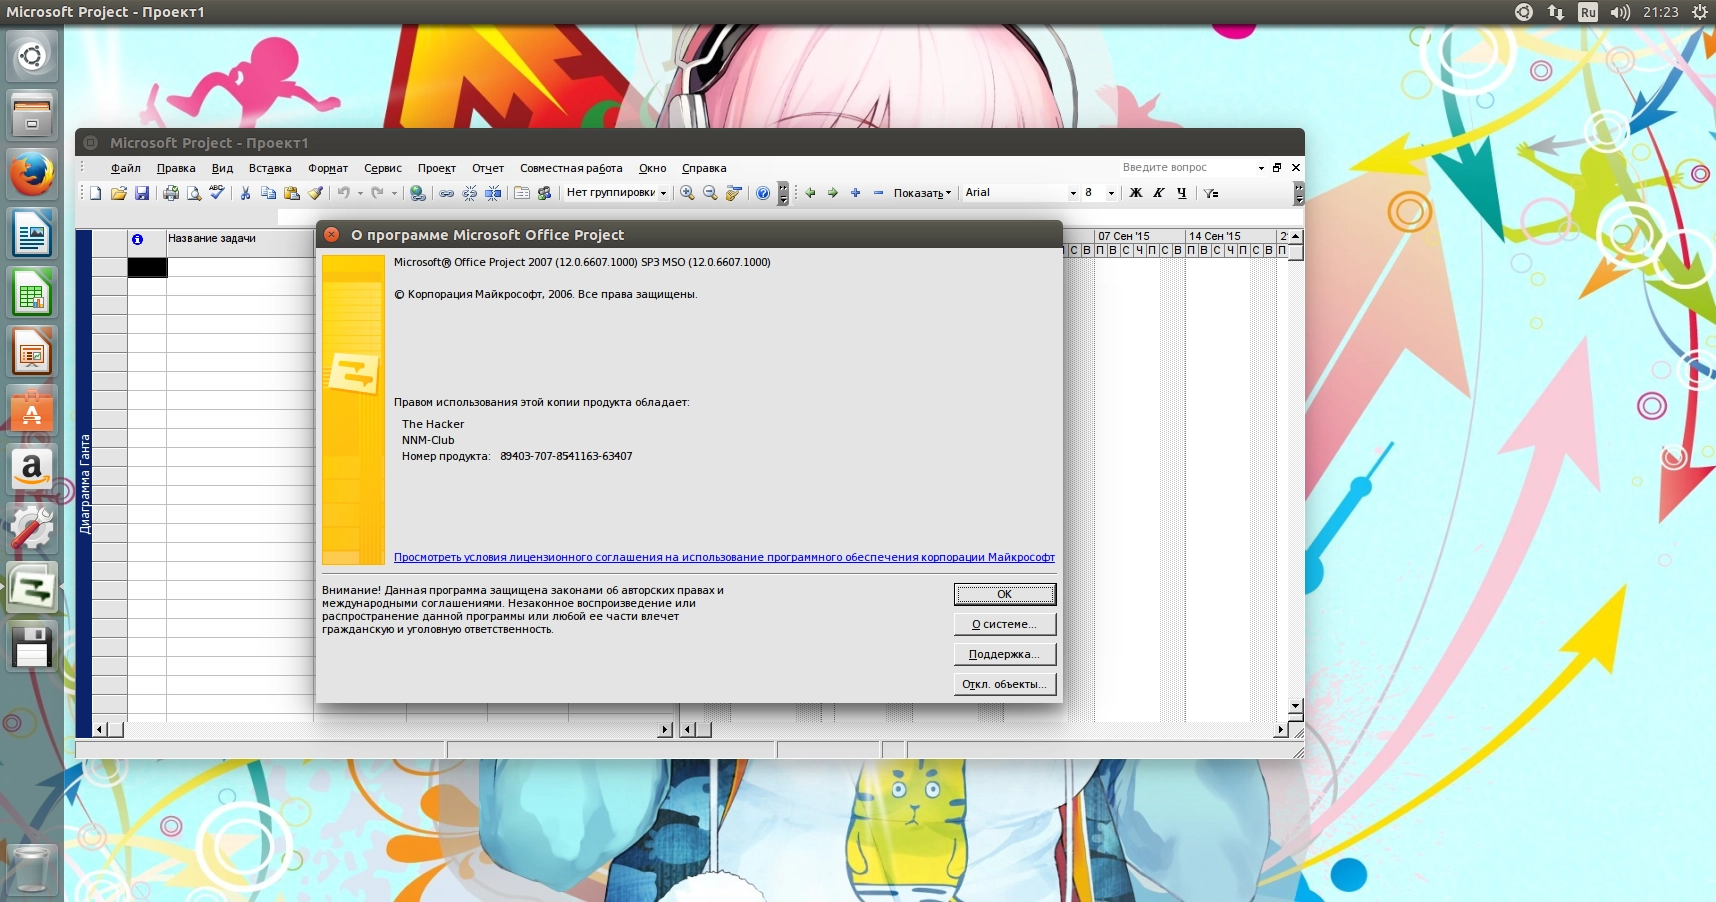Viewport: 1716px width, 902px height.
Task: Expand standard toolbar overflow options
Action: (783, 193)
